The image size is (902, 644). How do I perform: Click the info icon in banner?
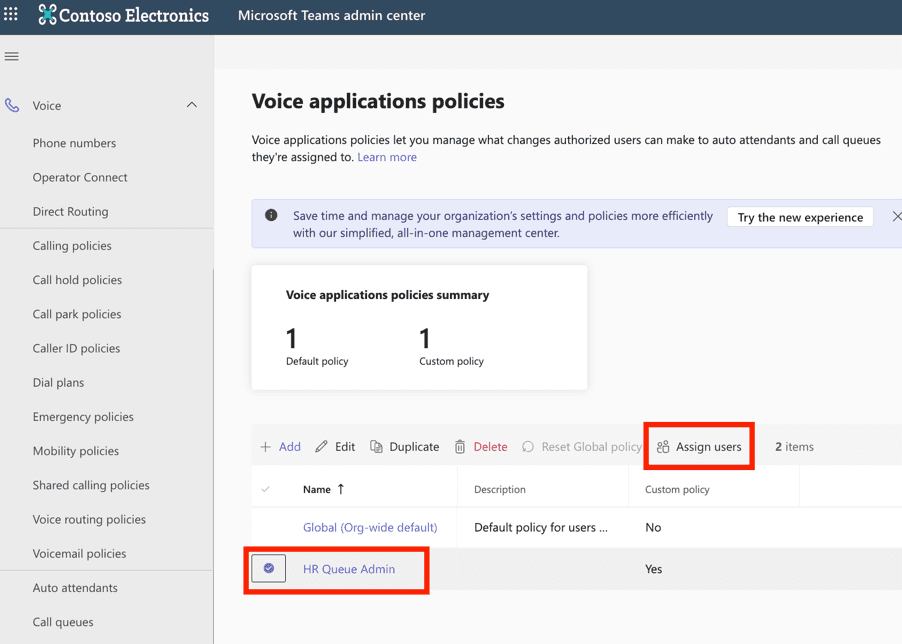tap(271, 215)
